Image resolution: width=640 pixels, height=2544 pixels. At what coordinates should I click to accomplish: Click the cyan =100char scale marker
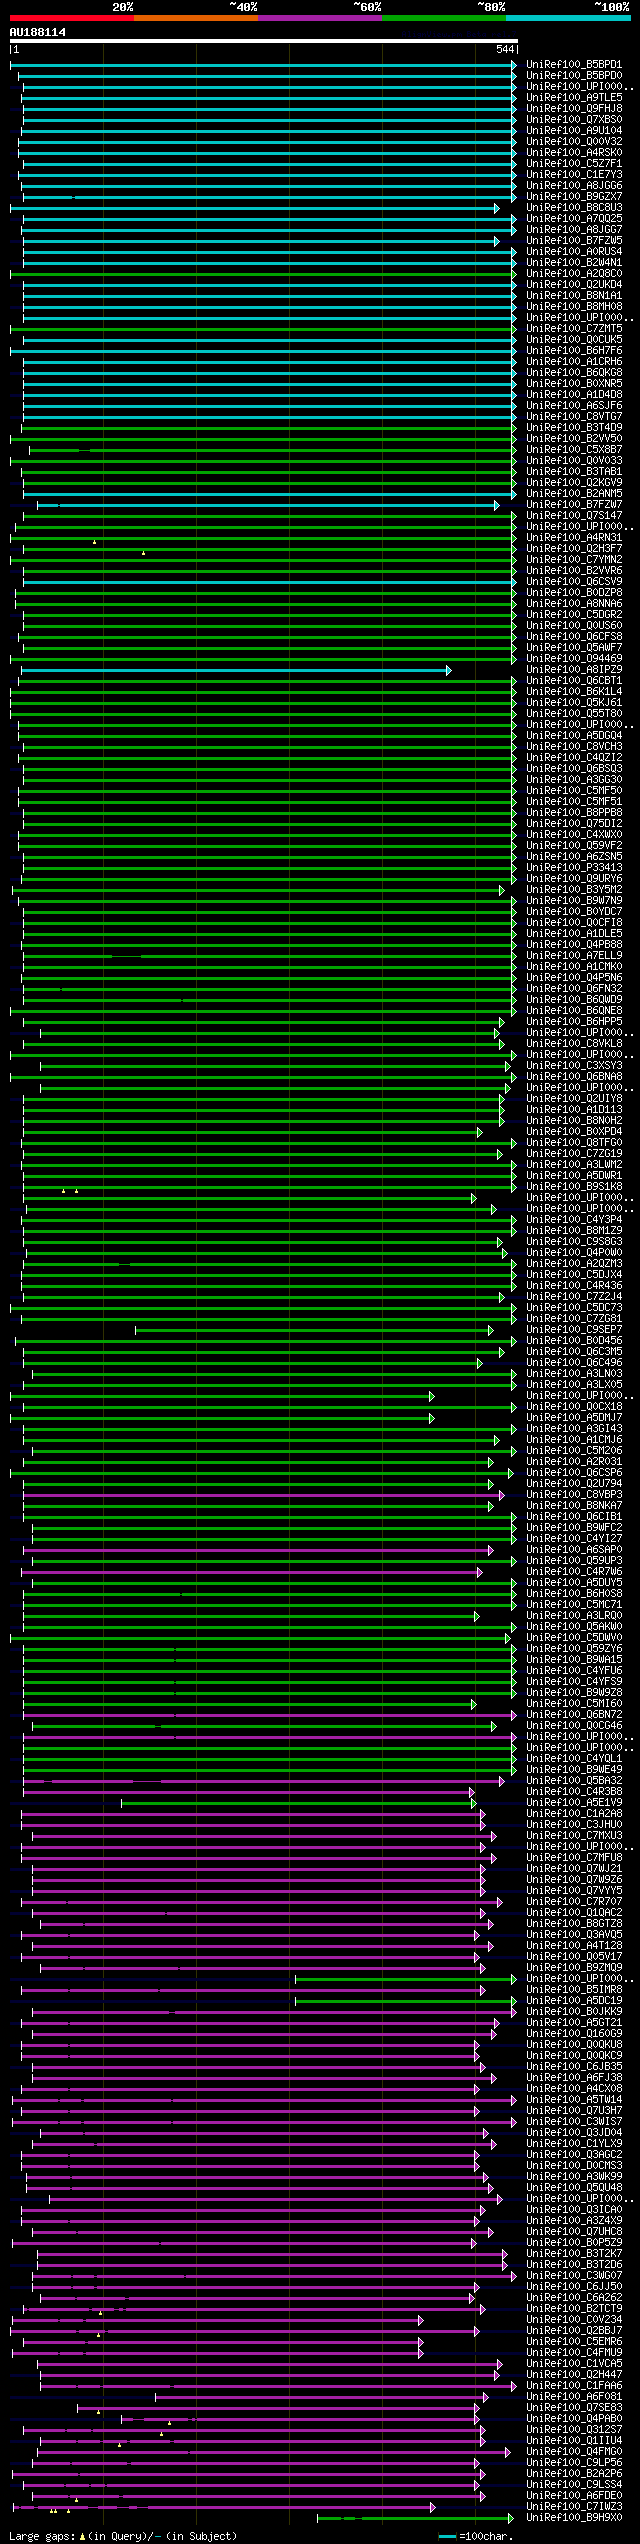[x=448, y=2537]
